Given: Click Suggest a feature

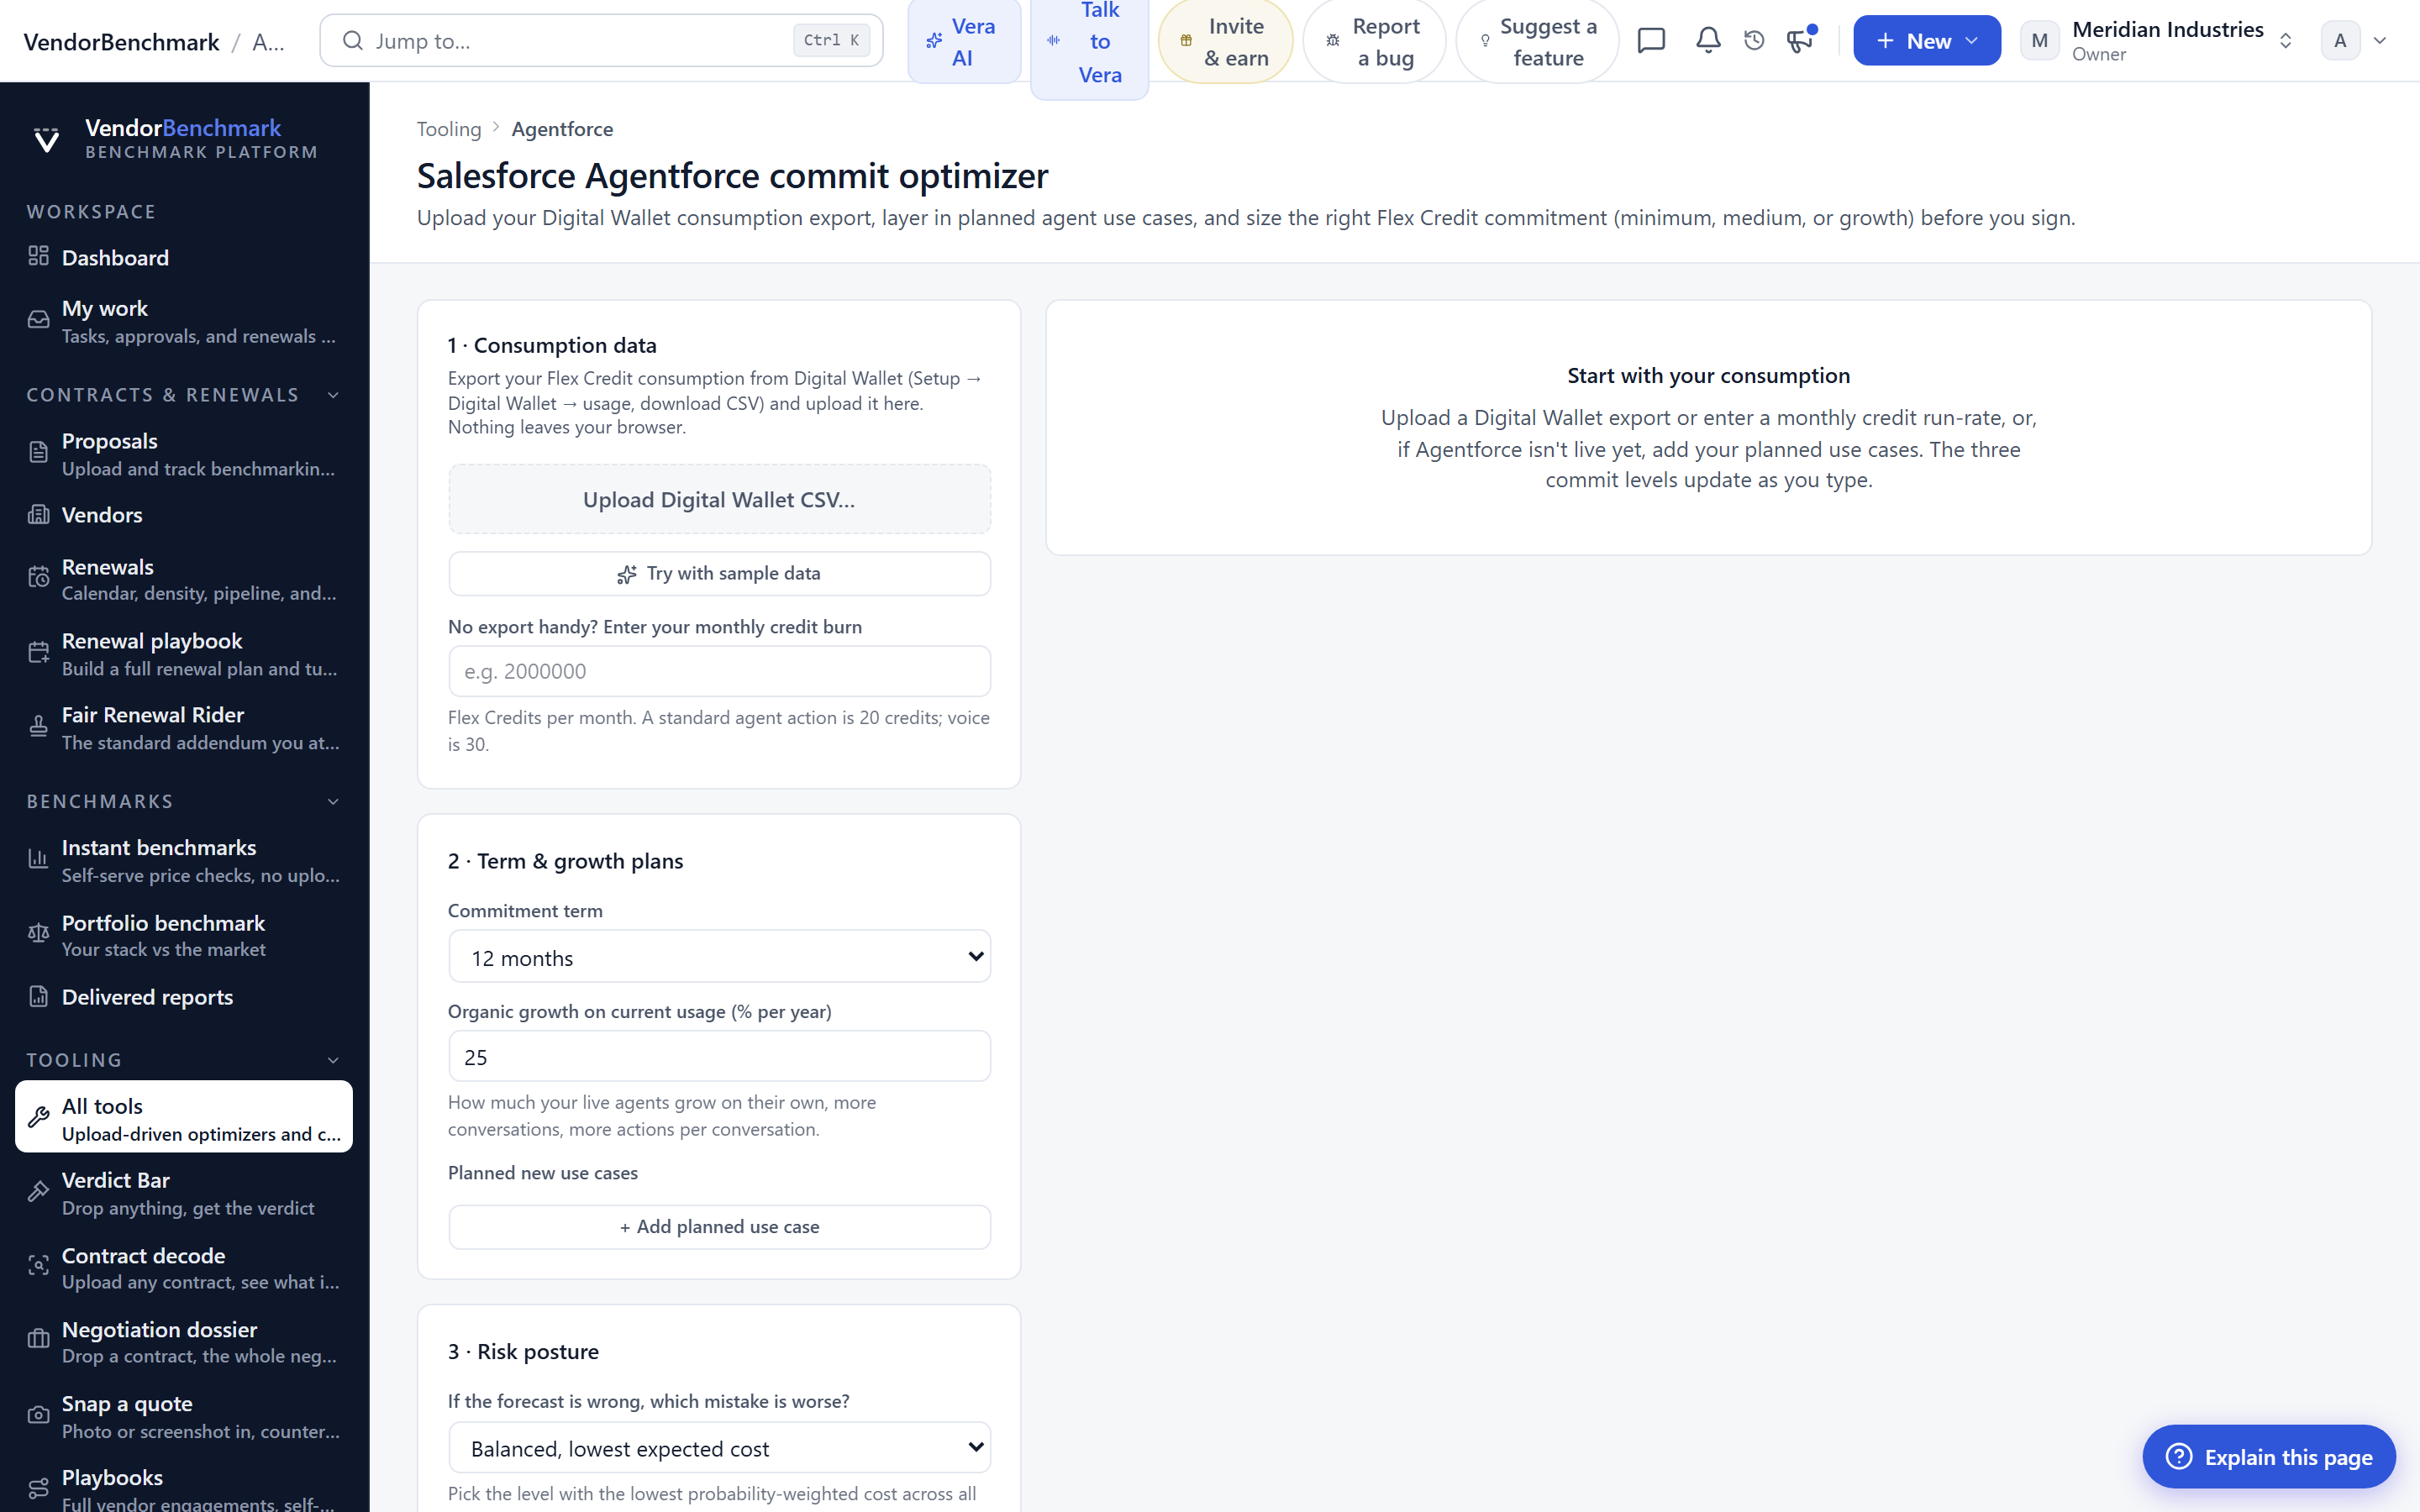Looking at the screenshot, I should 1537,41.
